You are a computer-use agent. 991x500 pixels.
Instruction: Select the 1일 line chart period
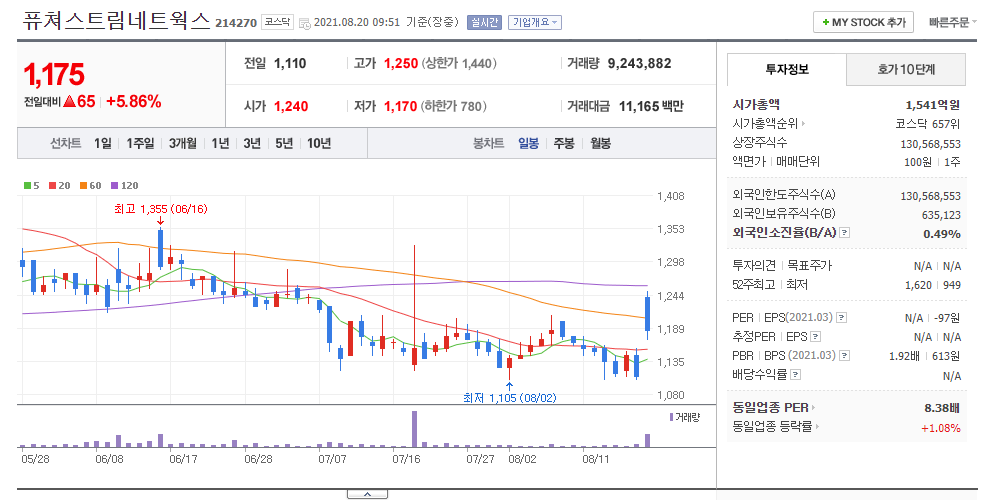point(102,143)
